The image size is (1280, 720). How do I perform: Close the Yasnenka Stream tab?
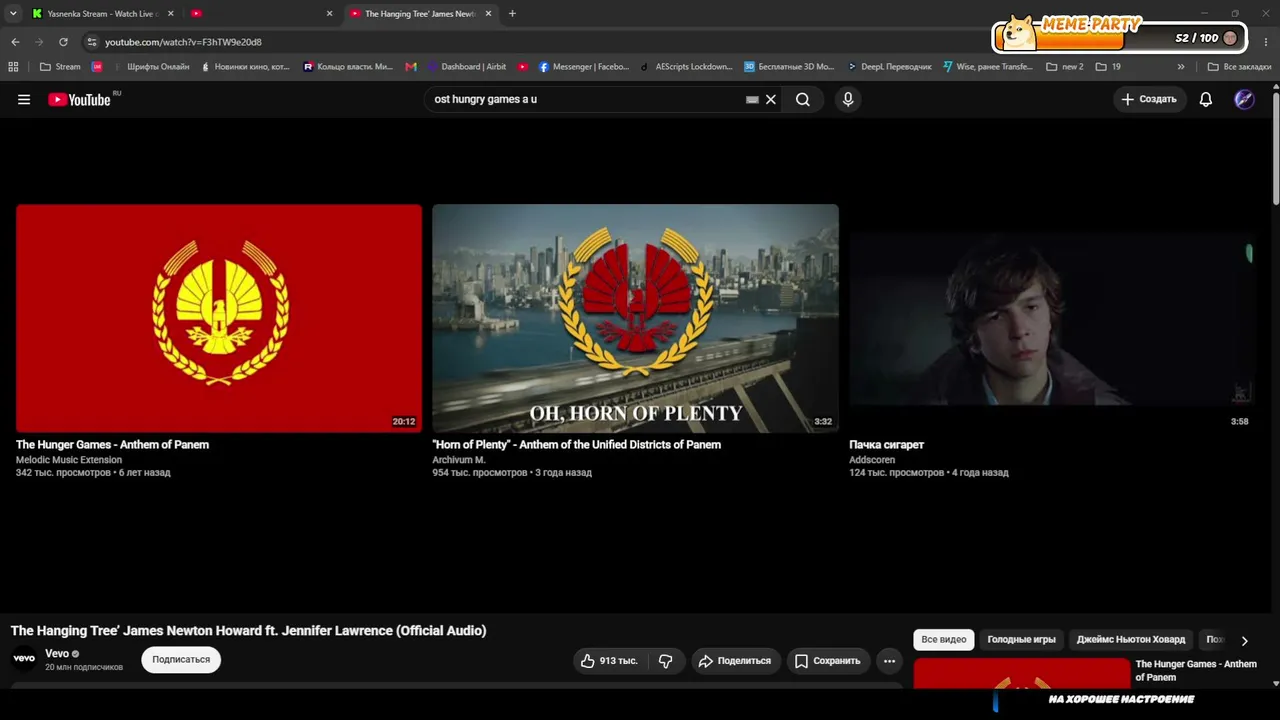pos(171,14)
